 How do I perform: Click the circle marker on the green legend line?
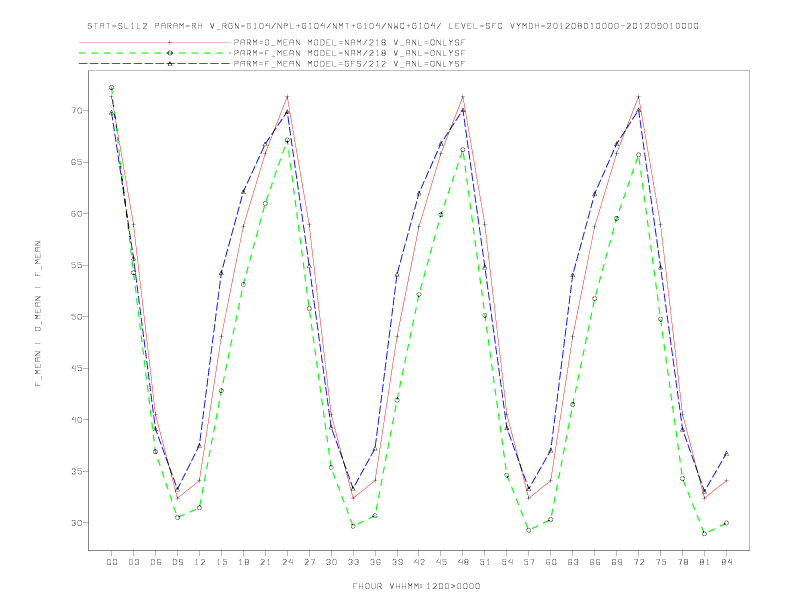tap(170, 53)
